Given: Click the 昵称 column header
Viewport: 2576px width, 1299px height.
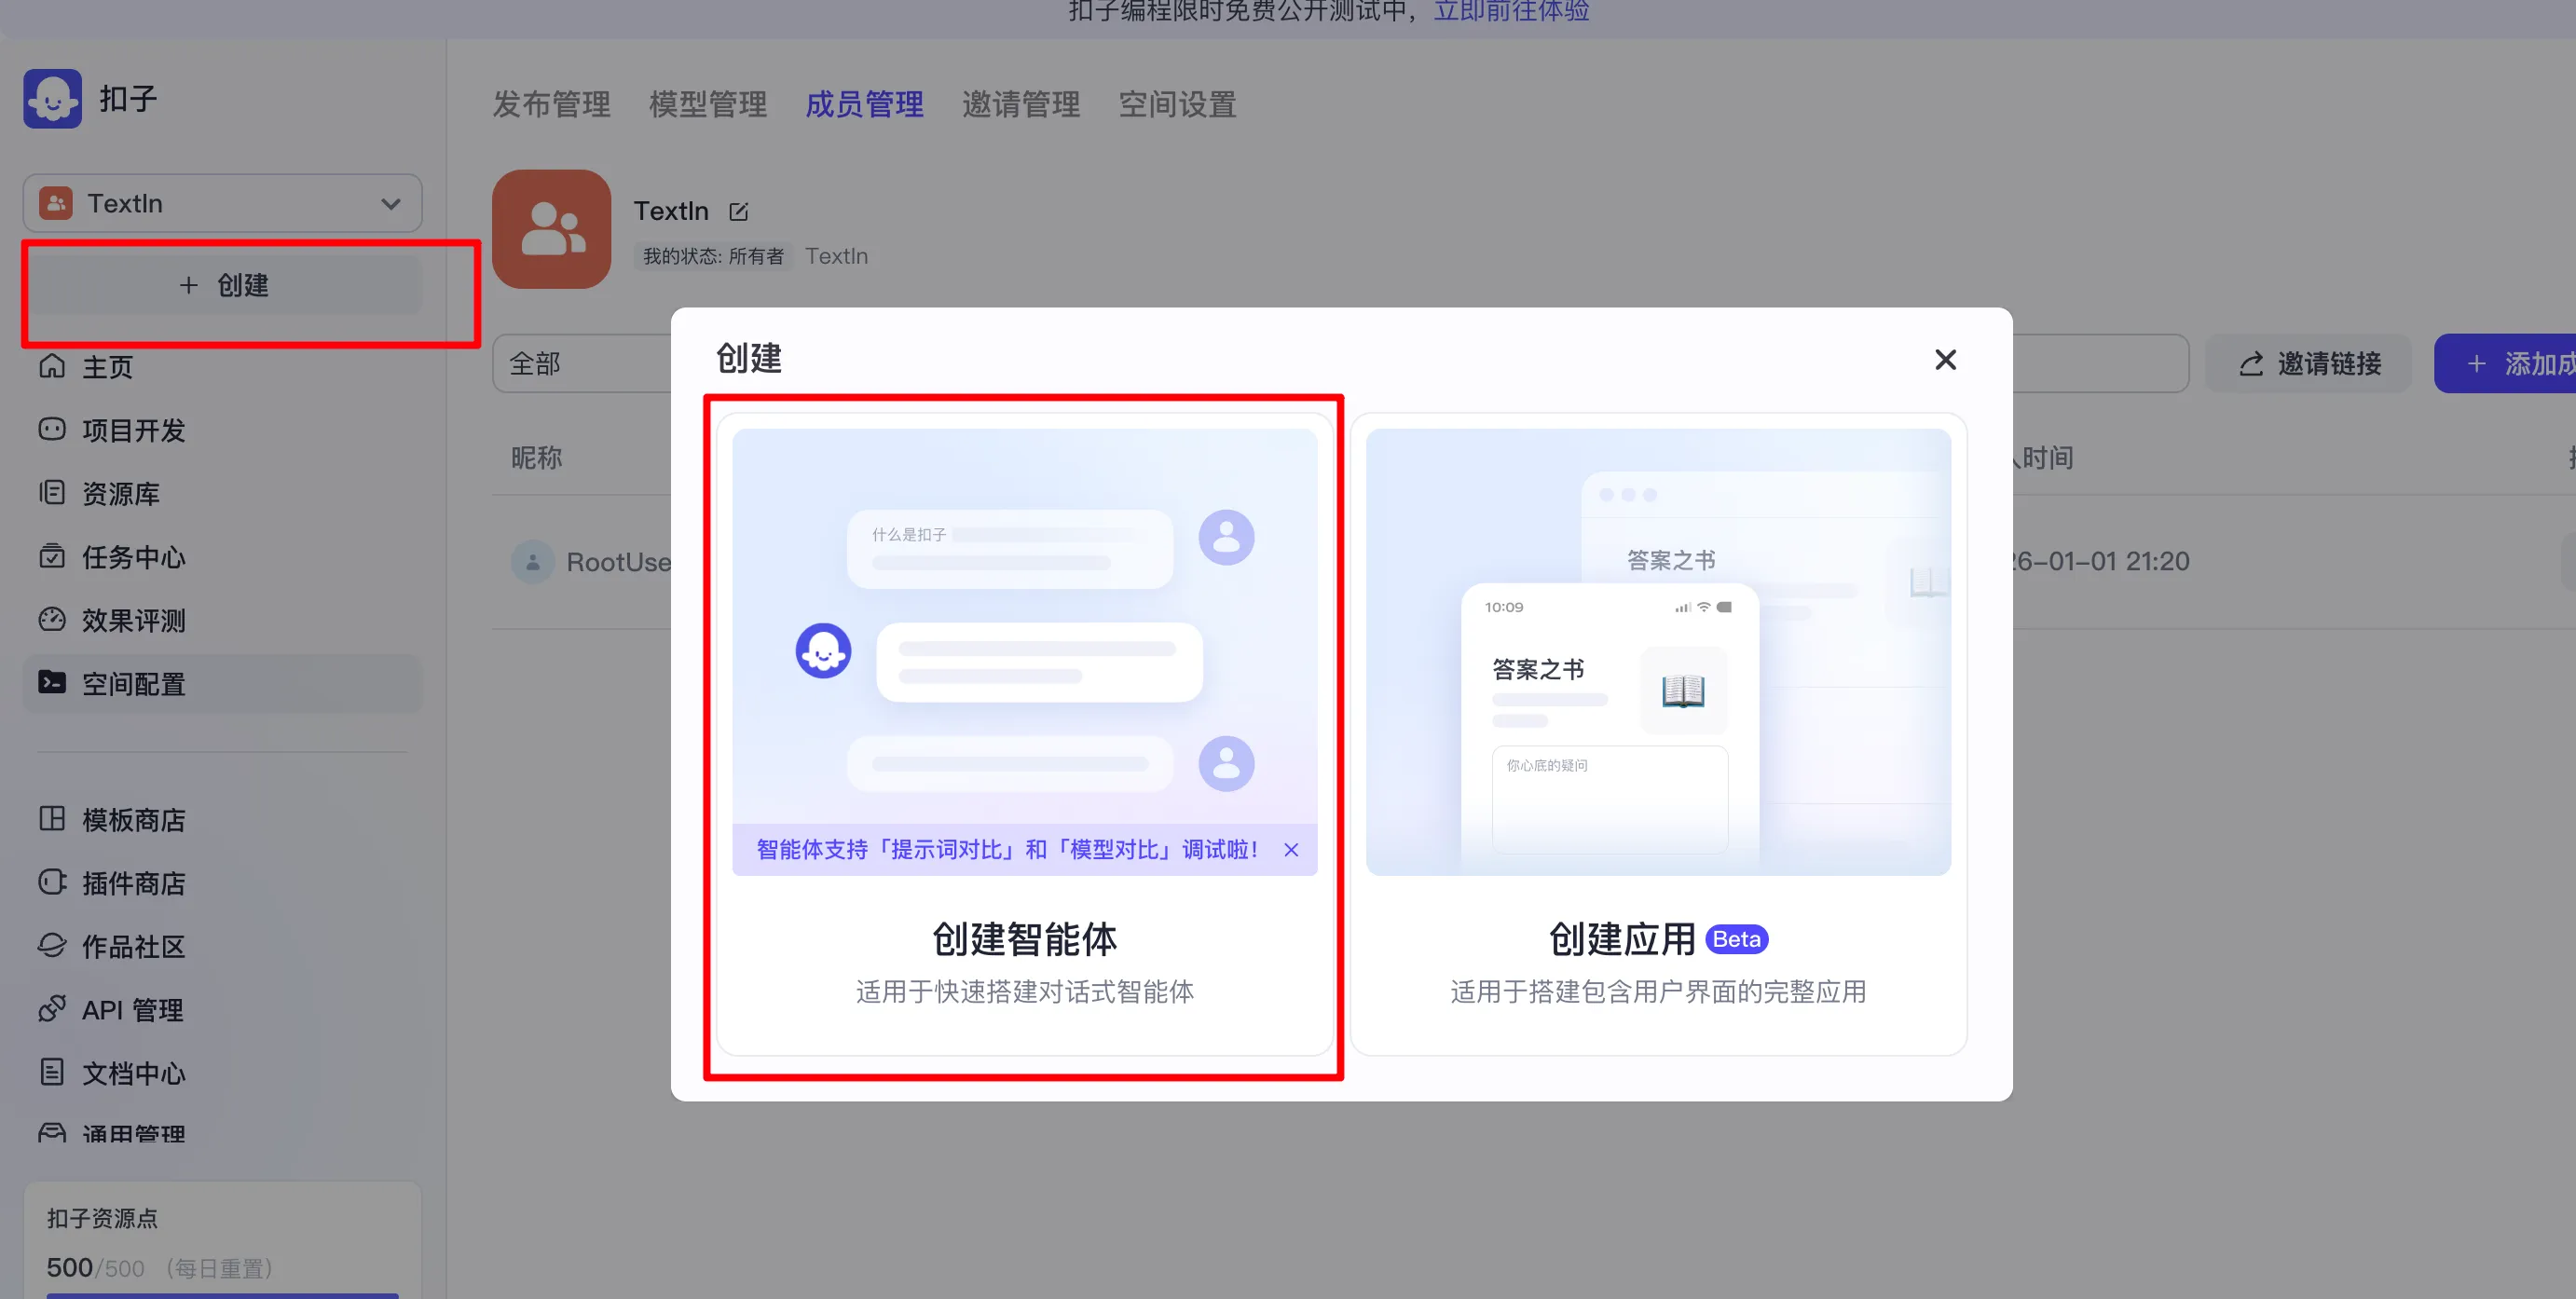Looking at the screenshot, I should click(537, 458).
